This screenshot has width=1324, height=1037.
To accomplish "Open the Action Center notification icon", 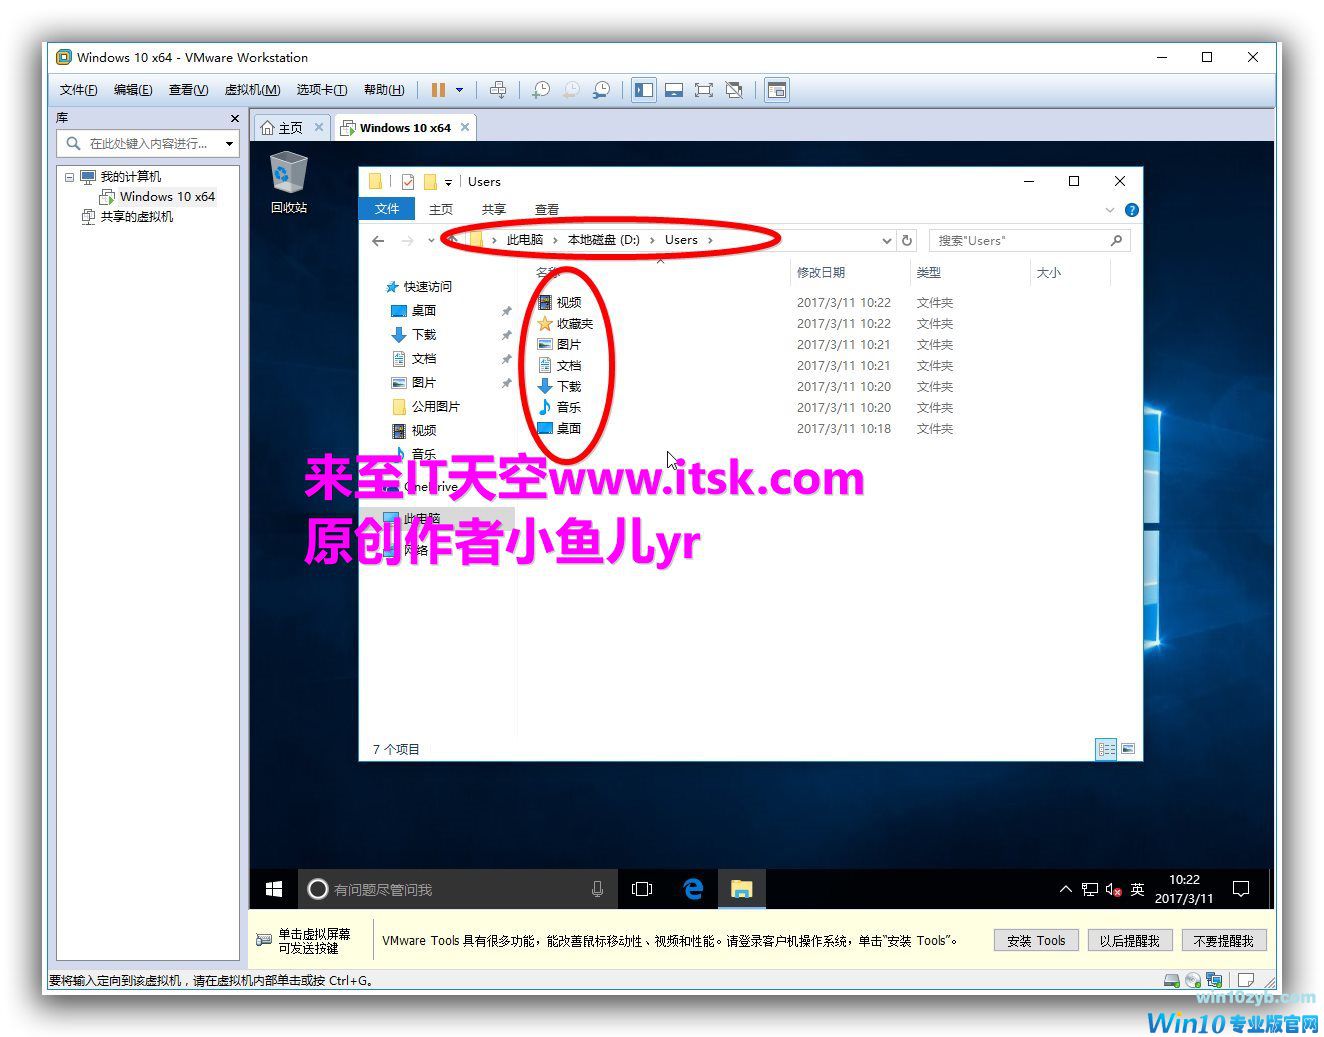I will tap(1241, 889).
